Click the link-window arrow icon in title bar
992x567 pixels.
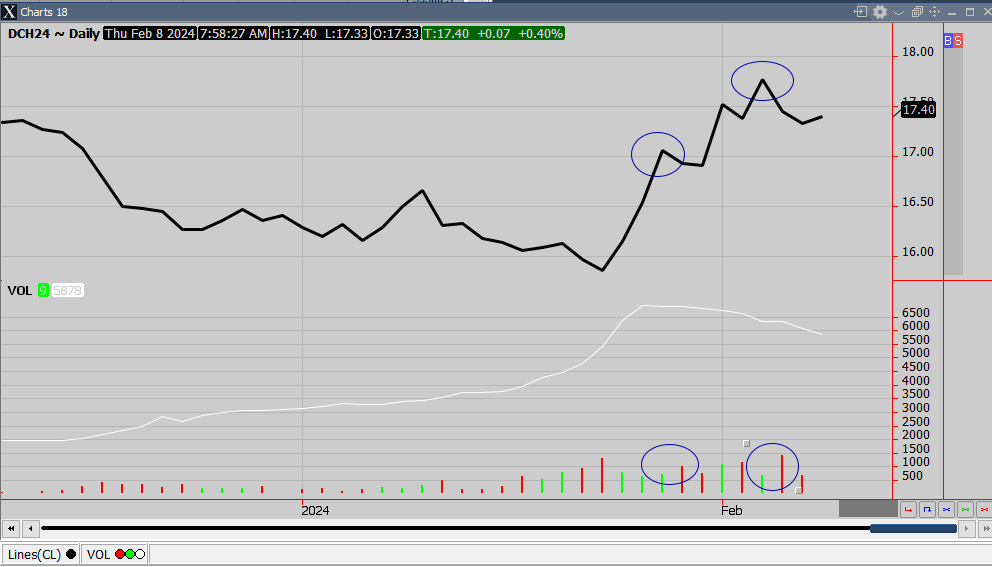coord(860,11)
